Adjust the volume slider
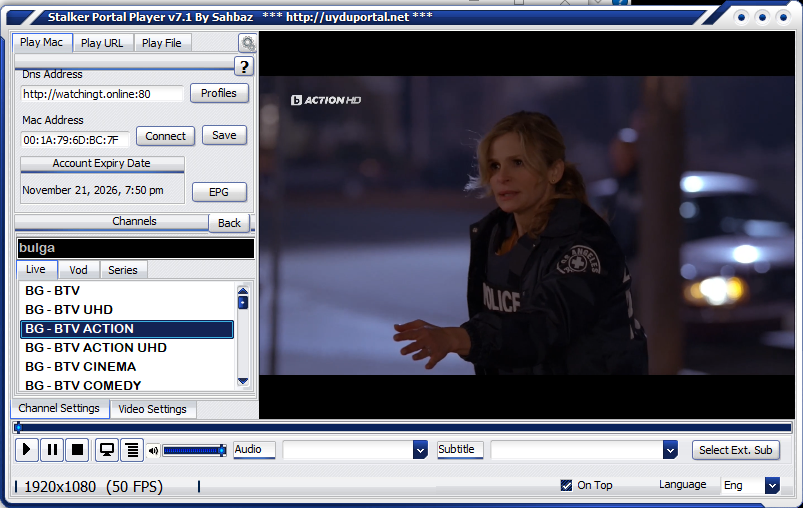Screen dimensions: 803x508 click(195, 451)
